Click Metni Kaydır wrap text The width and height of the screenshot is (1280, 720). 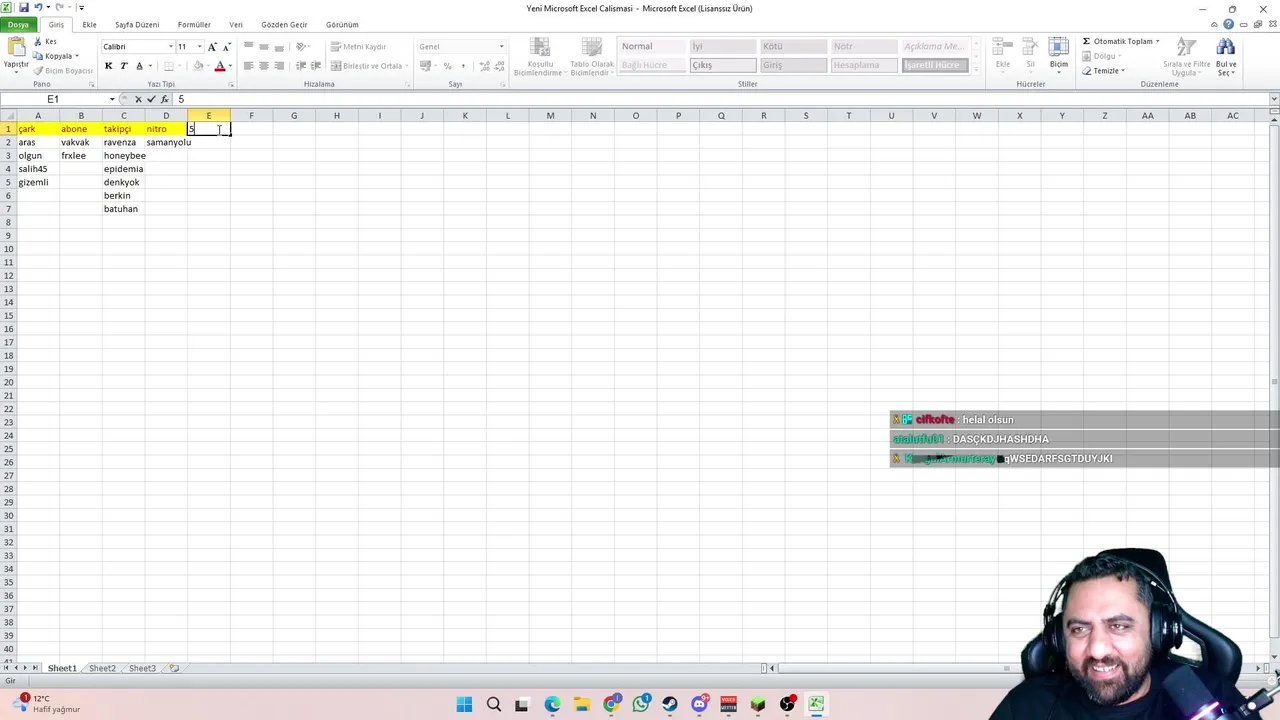[358, 47]
